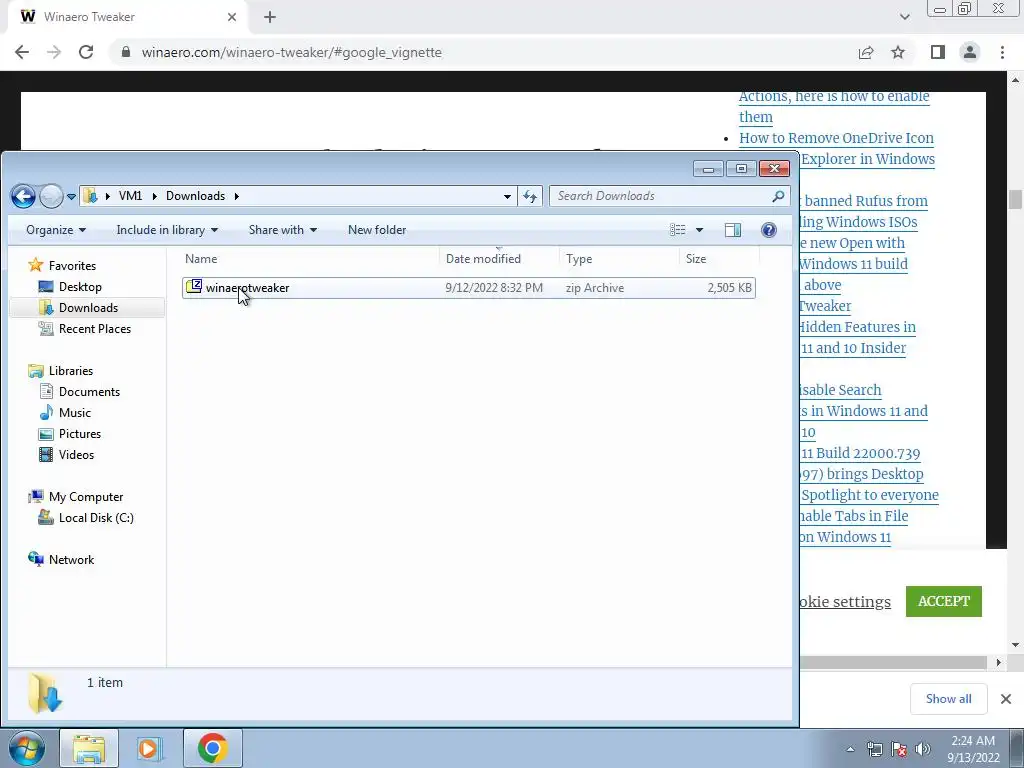The image size is (1024, 768).
Task: Select the Winaero Tweaker browser tab
Action: (x=127, y=17)
